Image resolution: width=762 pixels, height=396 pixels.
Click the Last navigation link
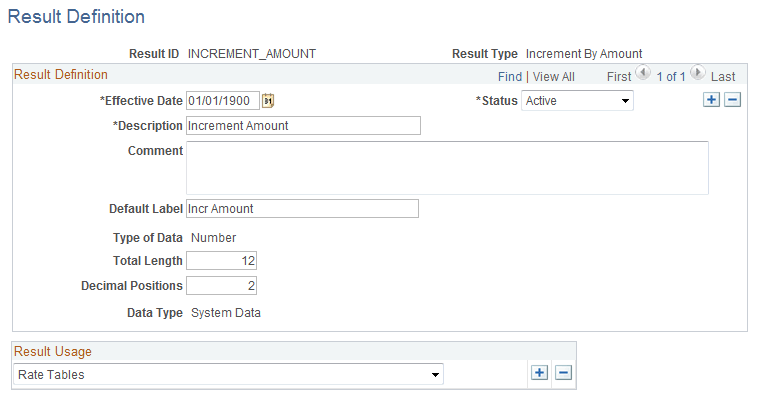[723, 77]
